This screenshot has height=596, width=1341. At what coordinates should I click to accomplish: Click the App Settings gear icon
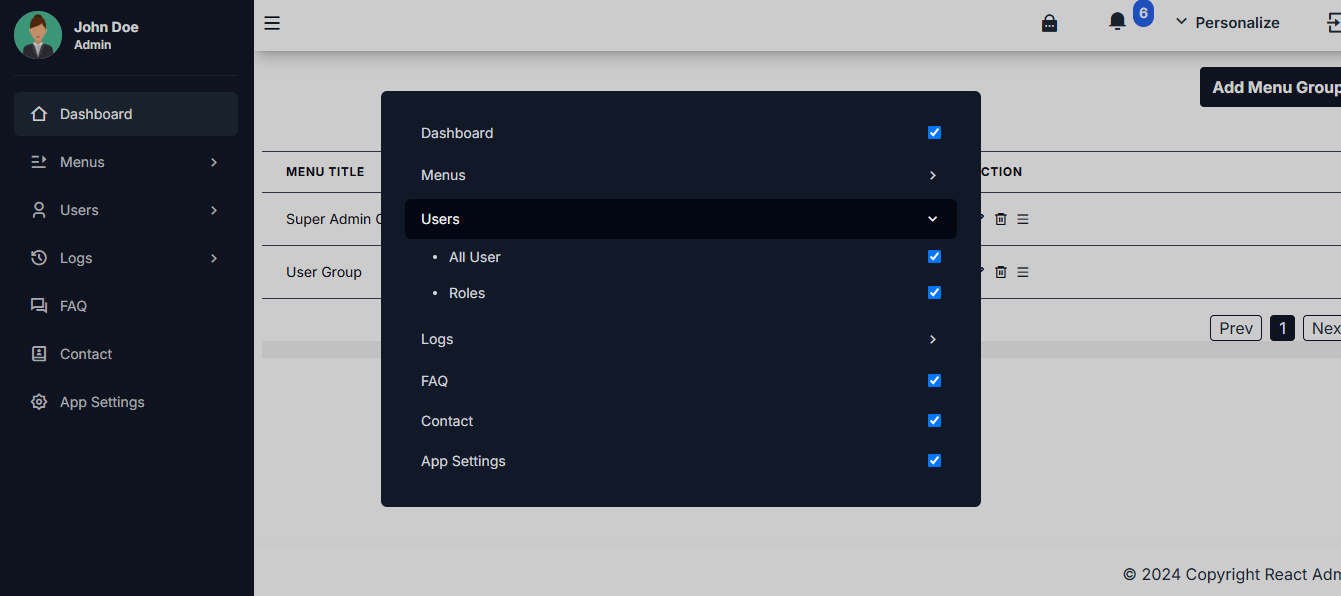38,401
